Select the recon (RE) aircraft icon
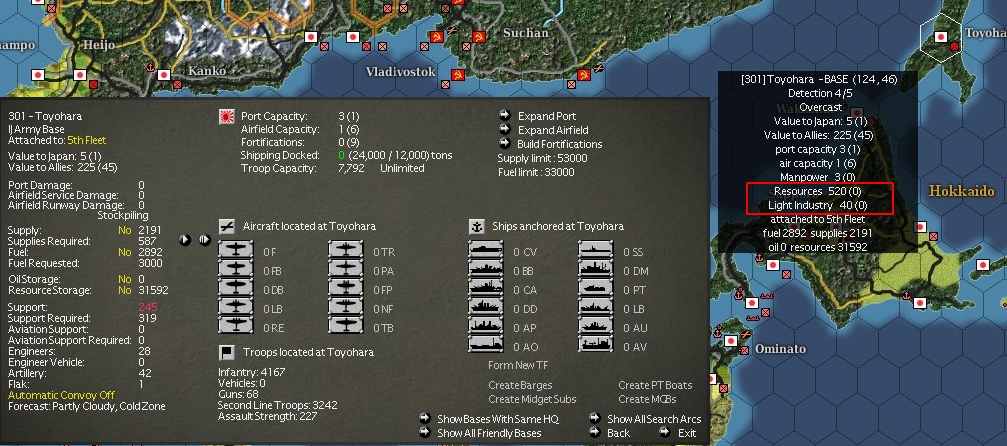 (236, 325)
